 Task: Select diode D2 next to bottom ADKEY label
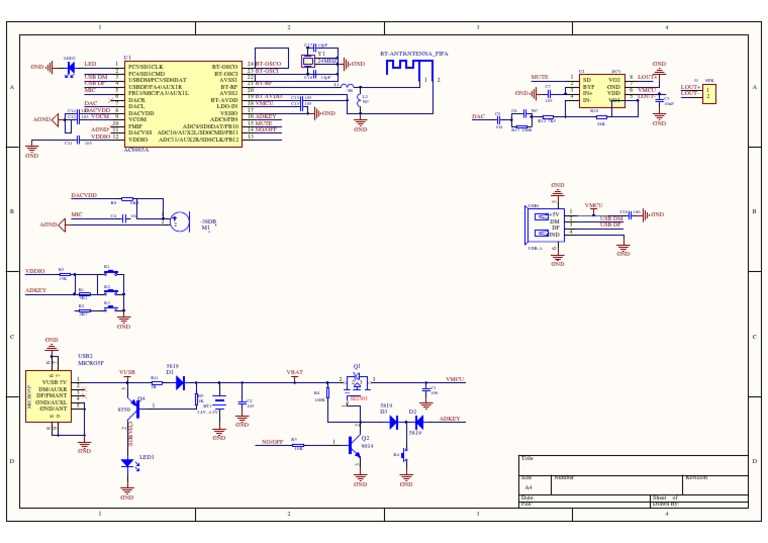(x=419, y=422)
